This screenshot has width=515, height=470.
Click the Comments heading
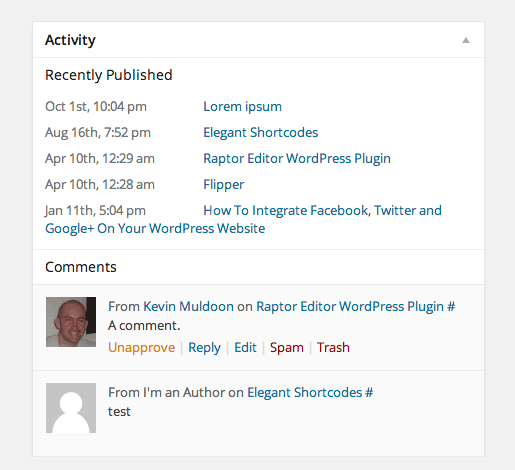coord(81,267)
